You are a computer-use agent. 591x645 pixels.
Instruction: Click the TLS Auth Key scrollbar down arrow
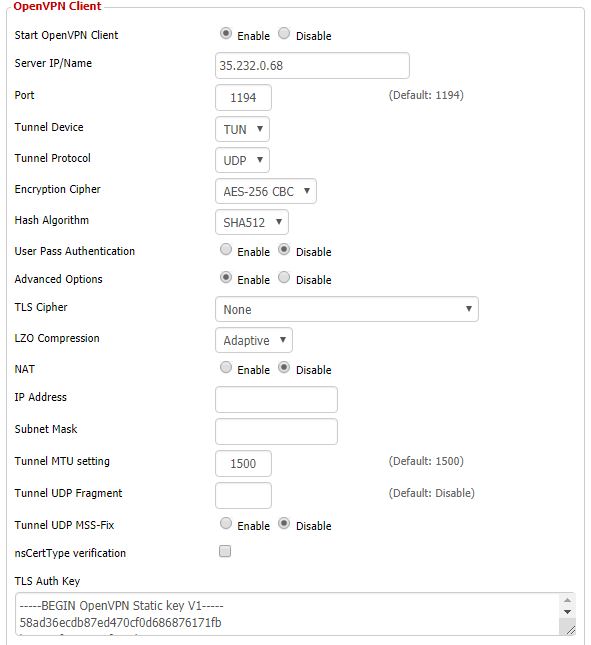(568, 612)
